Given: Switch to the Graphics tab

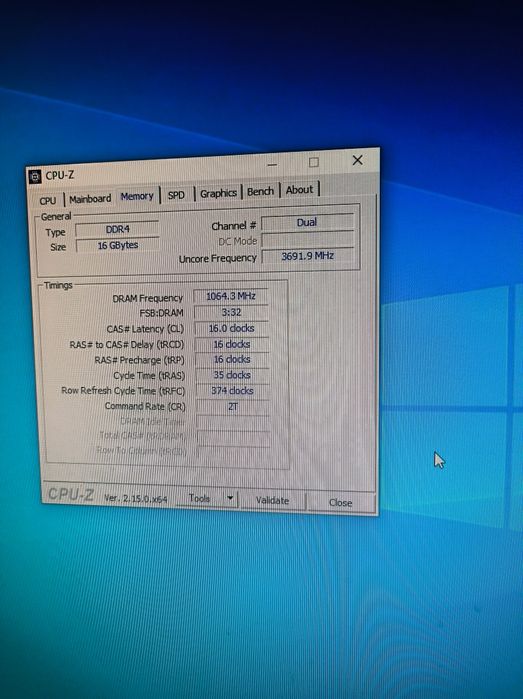Looking at the screenshot, I should point(218,193).
